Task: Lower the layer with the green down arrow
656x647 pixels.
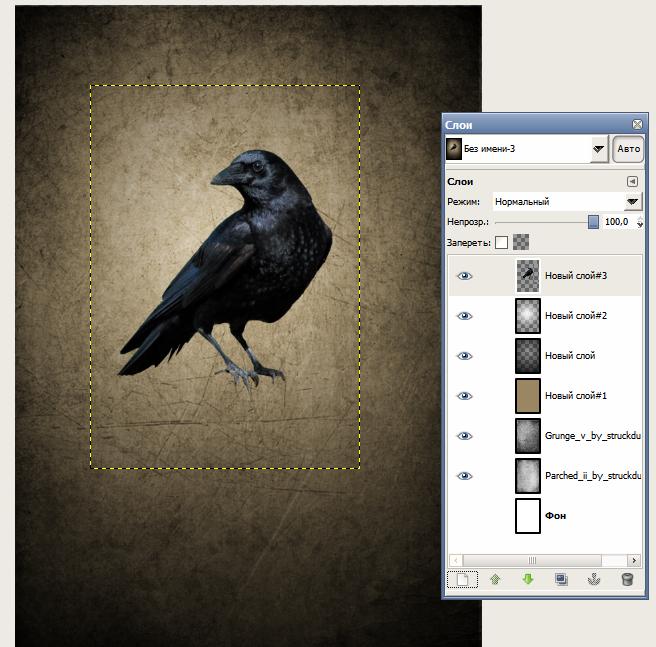Action: tap(528, 580)
